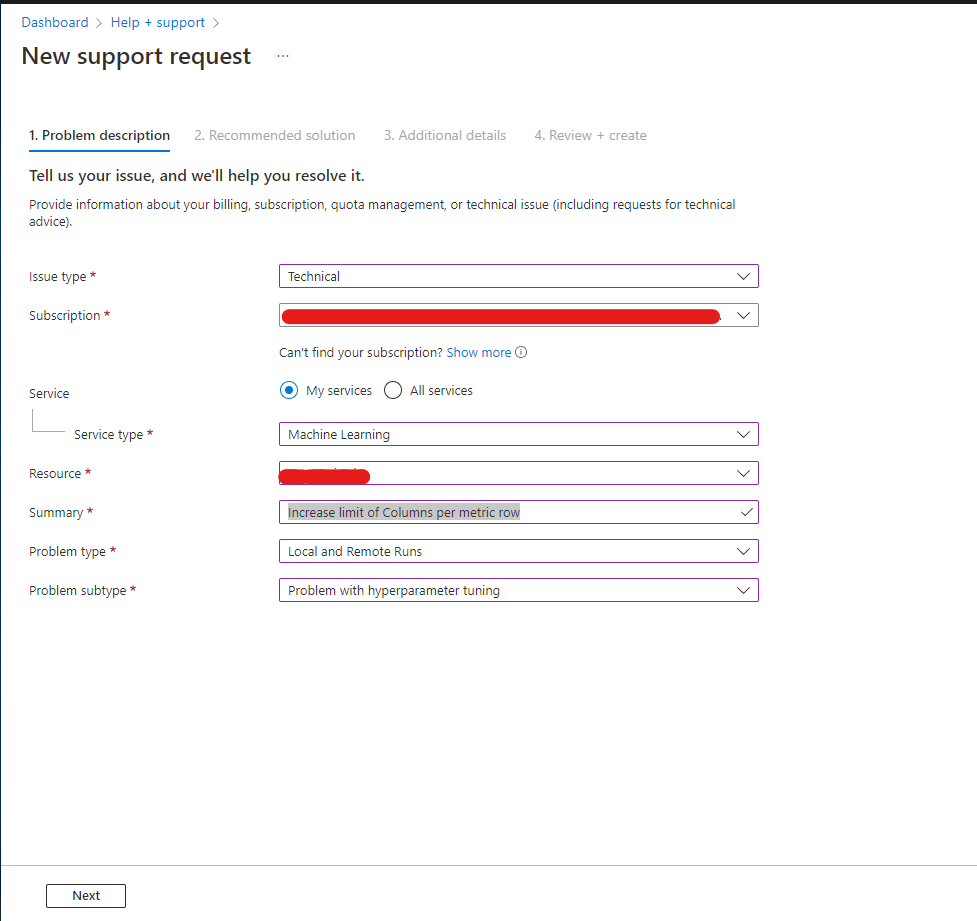The width and height of the screenshot is (977, 921).
Task: Click inside the Summary text field
Action: click(500, 511)
